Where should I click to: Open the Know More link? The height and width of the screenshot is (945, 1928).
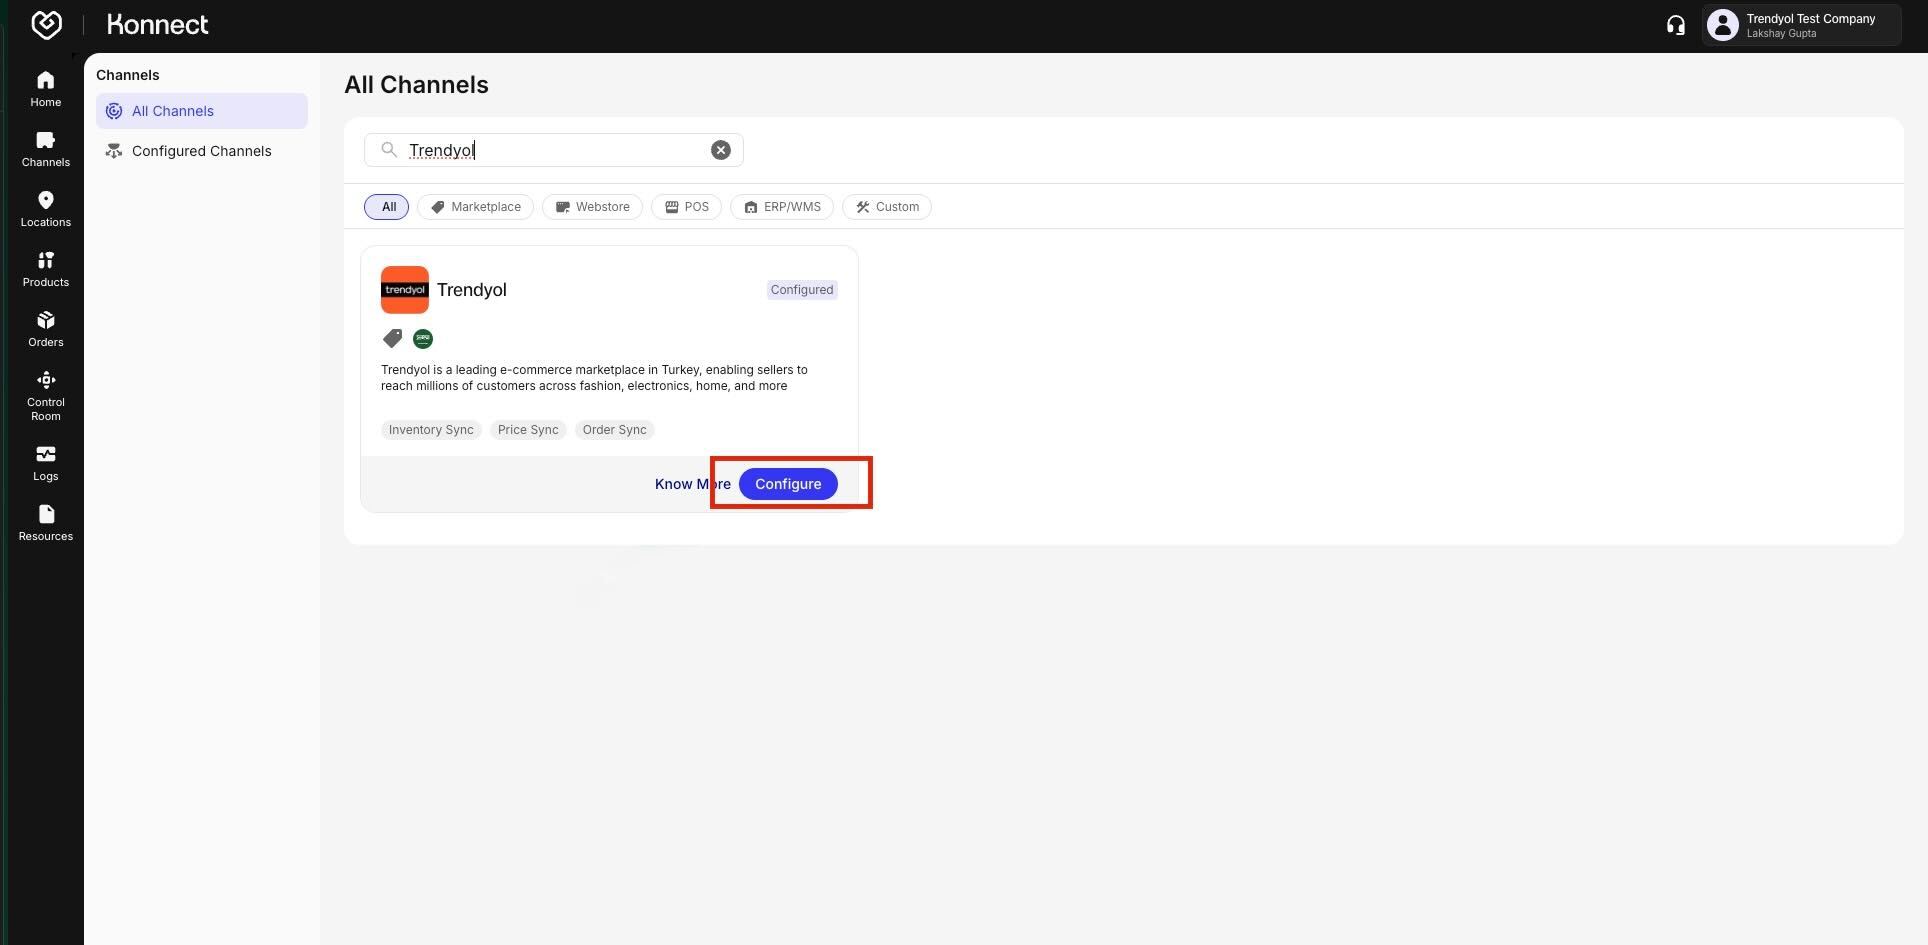pyautogui.click(x=693, y=484)
